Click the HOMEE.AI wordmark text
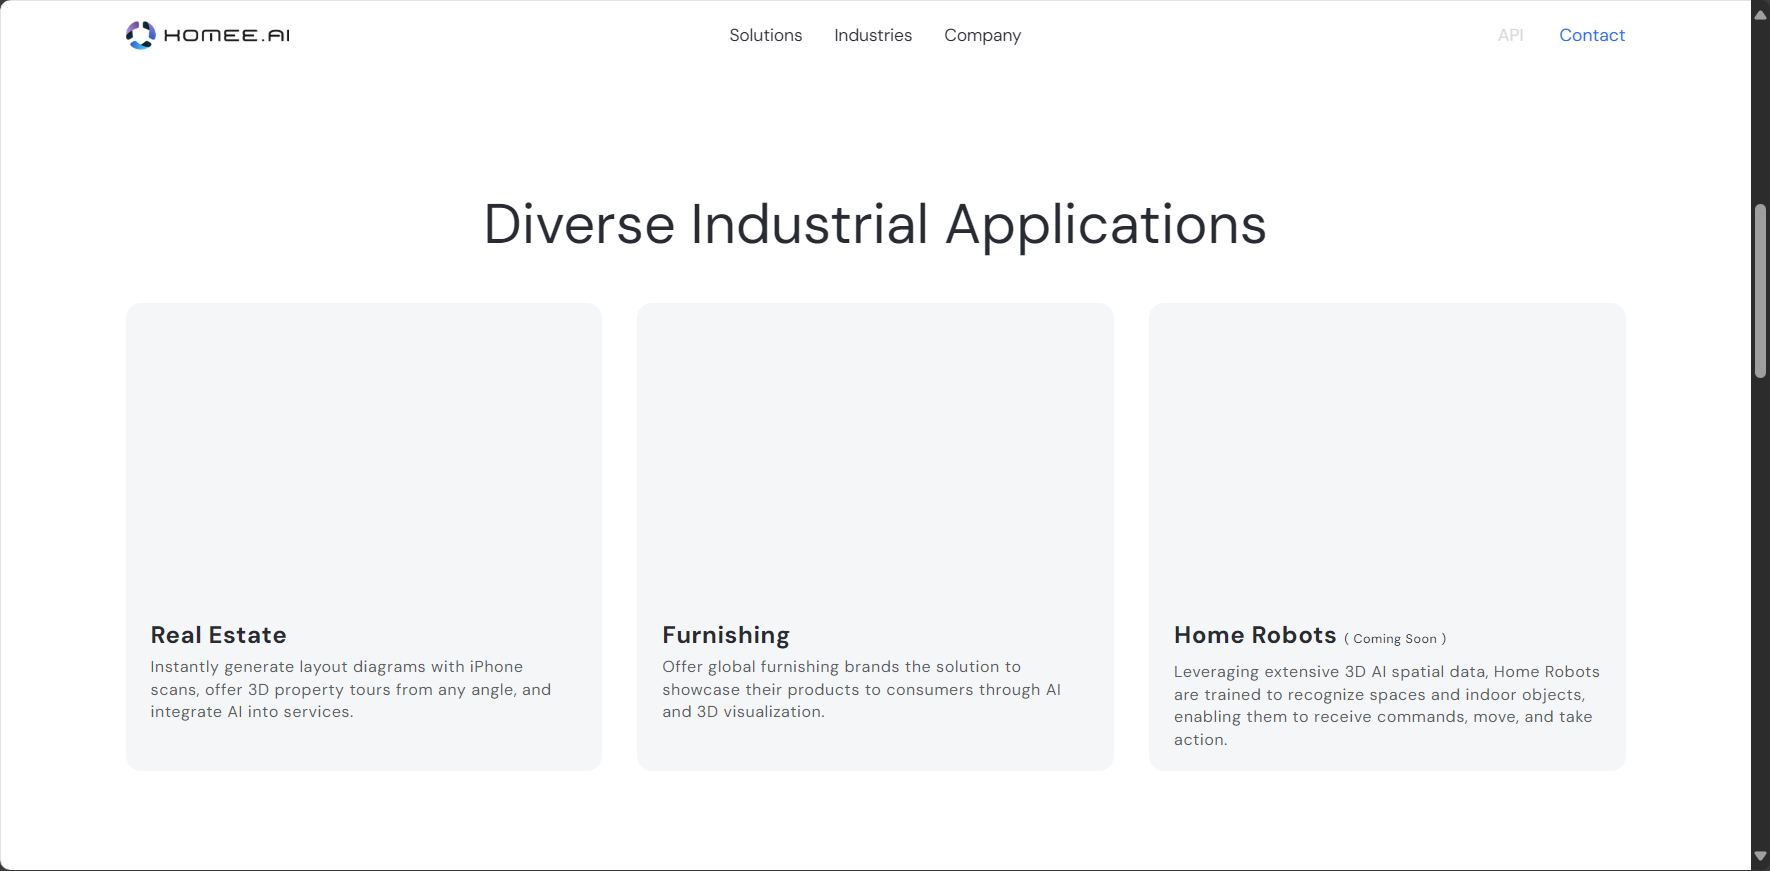The image size is (1770, 871). coord(227,36)
